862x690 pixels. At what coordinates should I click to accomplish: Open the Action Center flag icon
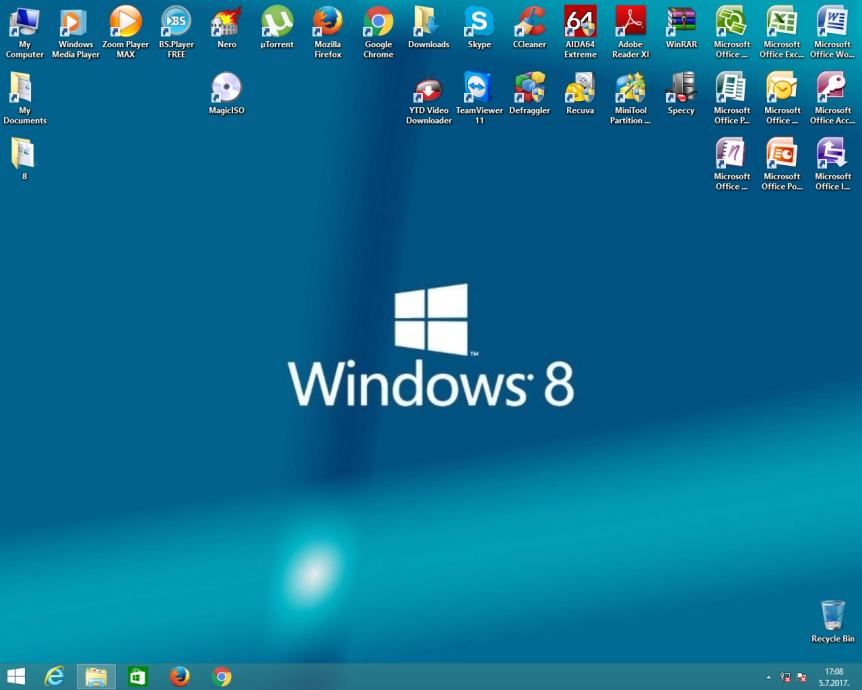pyautogui.click(x=802, y=677)
